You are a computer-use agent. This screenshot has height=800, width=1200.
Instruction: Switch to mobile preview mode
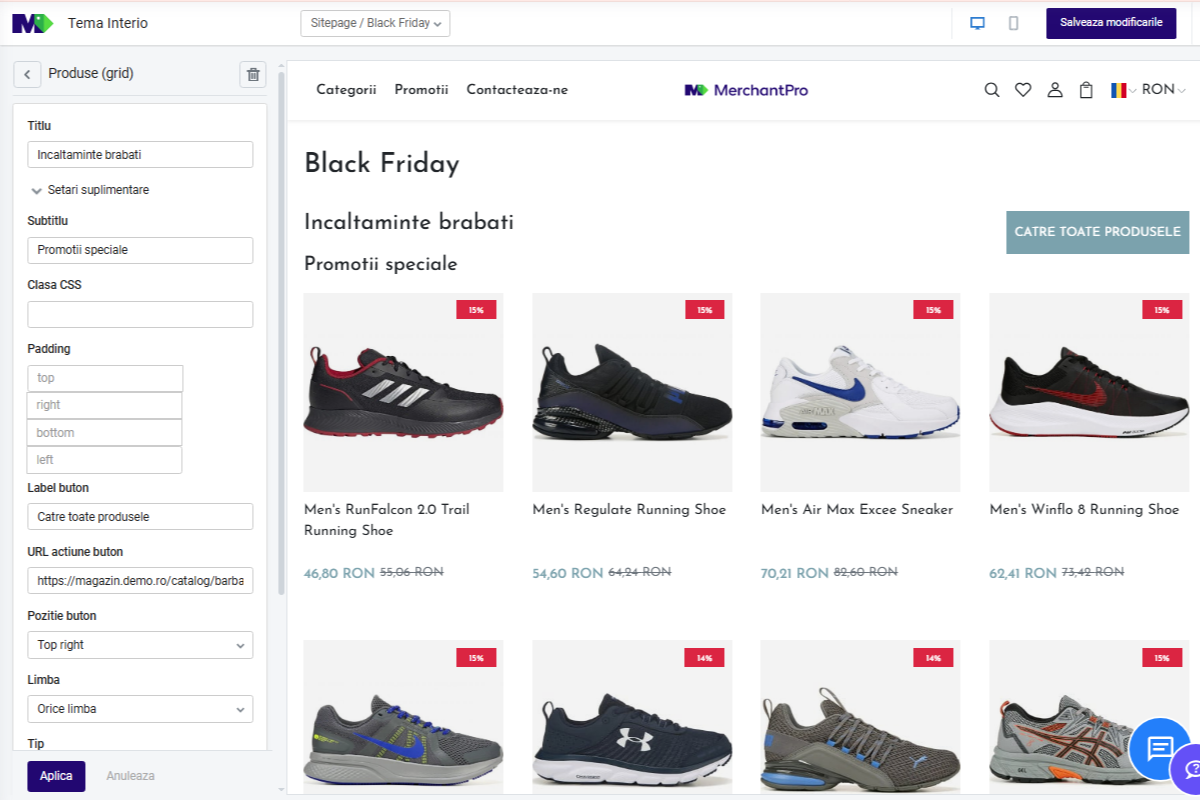(1013, 23)
